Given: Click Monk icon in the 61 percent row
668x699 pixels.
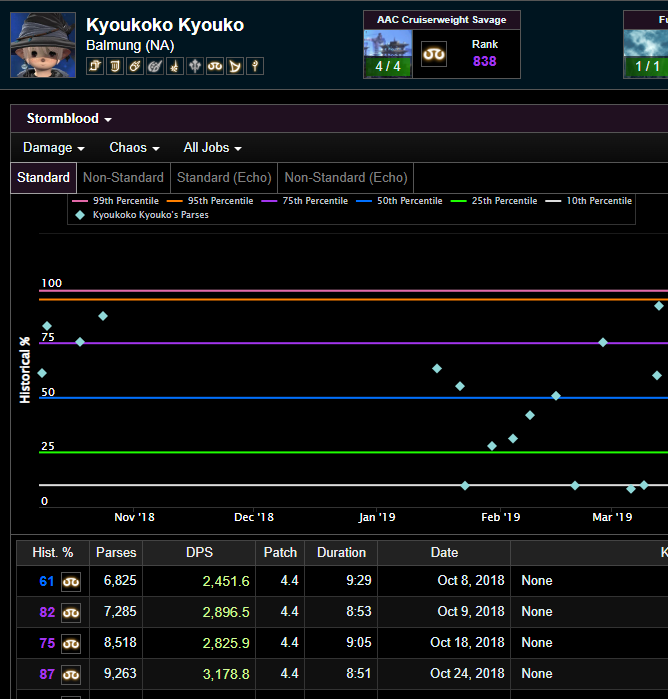Looking at the screenshot, I should (71, 581).
